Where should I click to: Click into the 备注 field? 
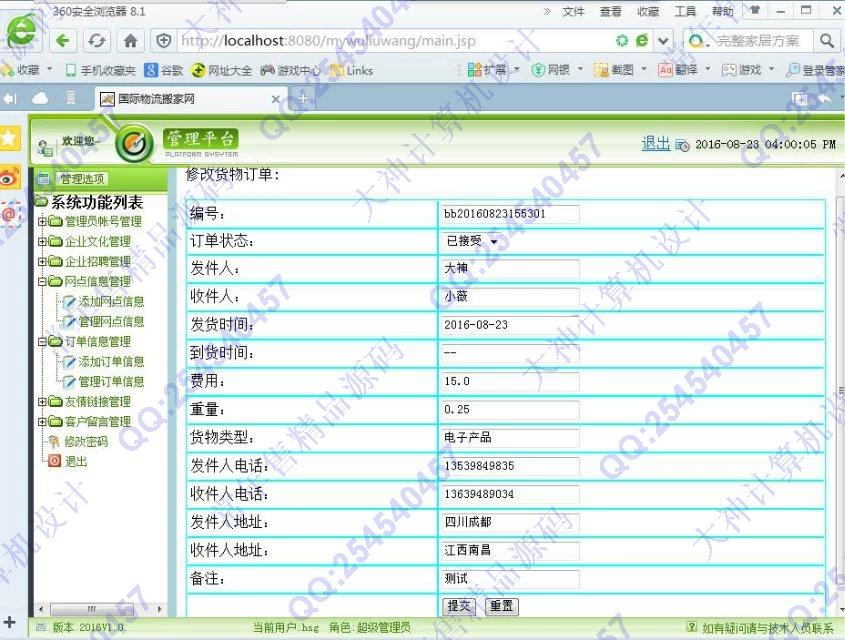point(511,579)
